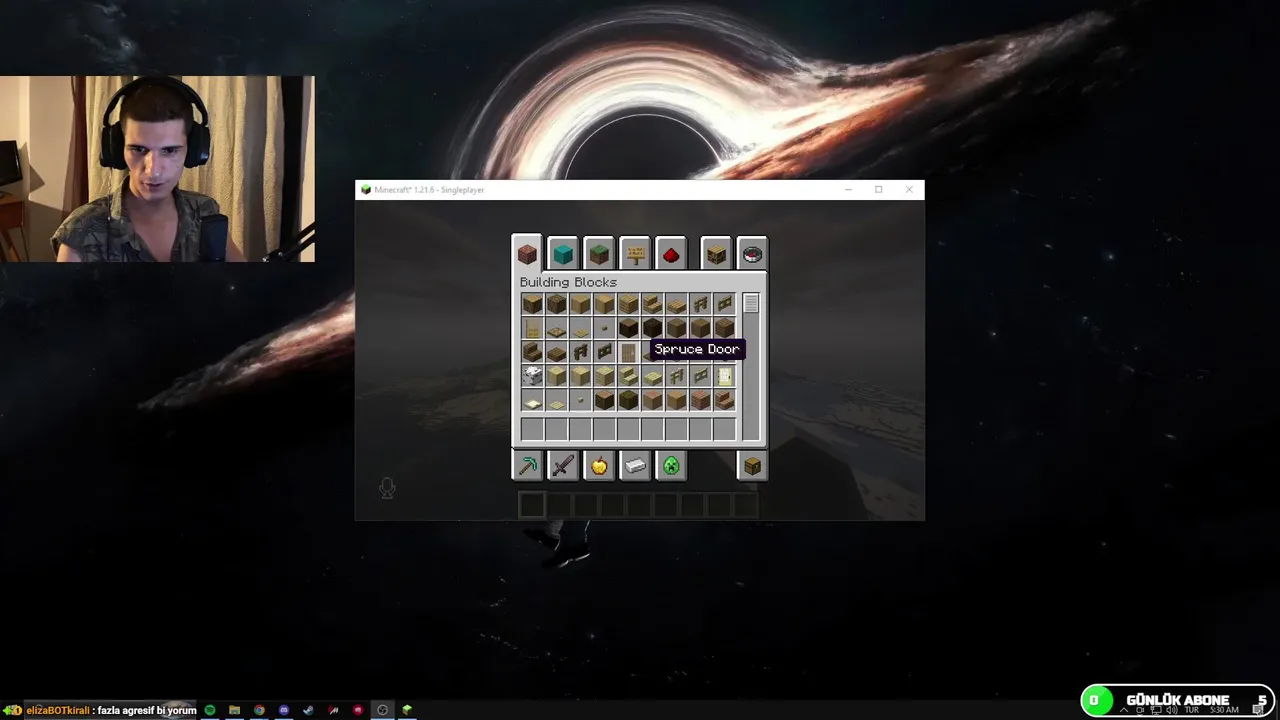Select the Oak Stairs item
The image size is (1280, 720).
652,304
